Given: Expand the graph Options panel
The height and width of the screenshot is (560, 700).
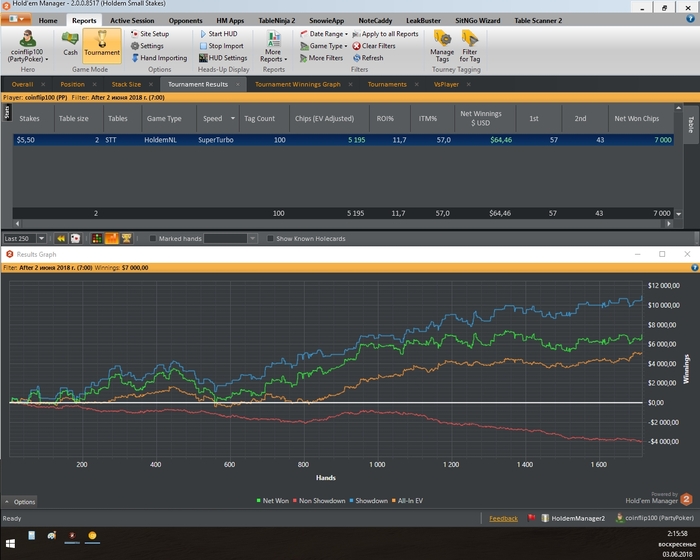Looking at the screenshot, I should pos(20,502).
